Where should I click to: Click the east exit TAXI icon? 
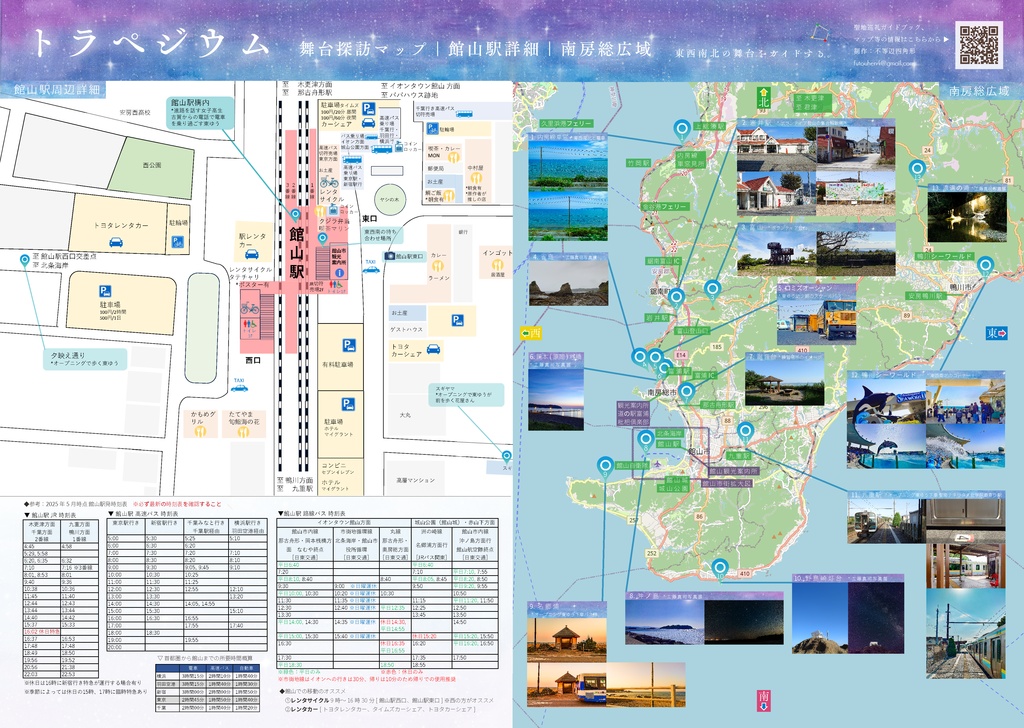pyautogui.click(x=371, y=268)
